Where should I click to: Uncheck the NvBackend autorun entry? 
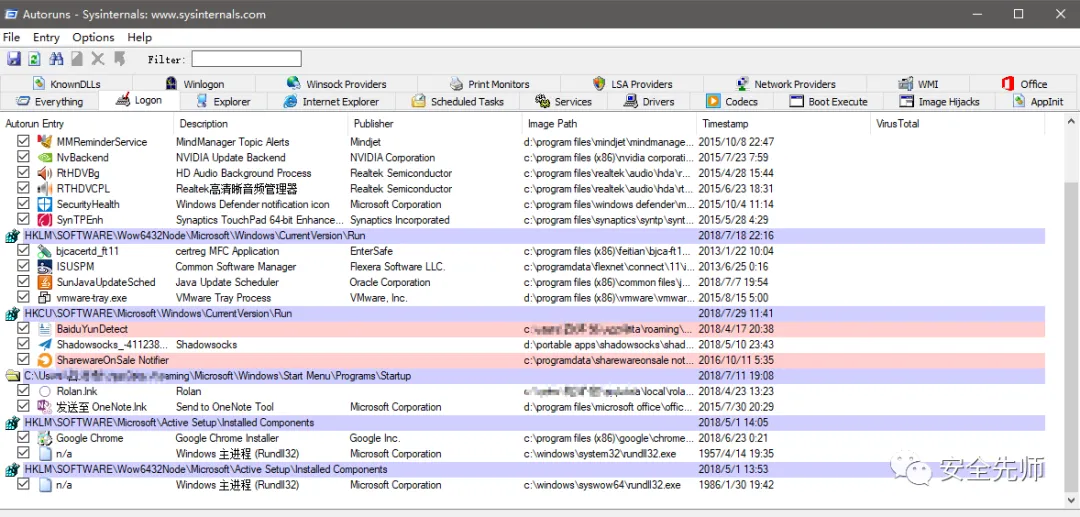pyautogui.click(x=23, y=158)
